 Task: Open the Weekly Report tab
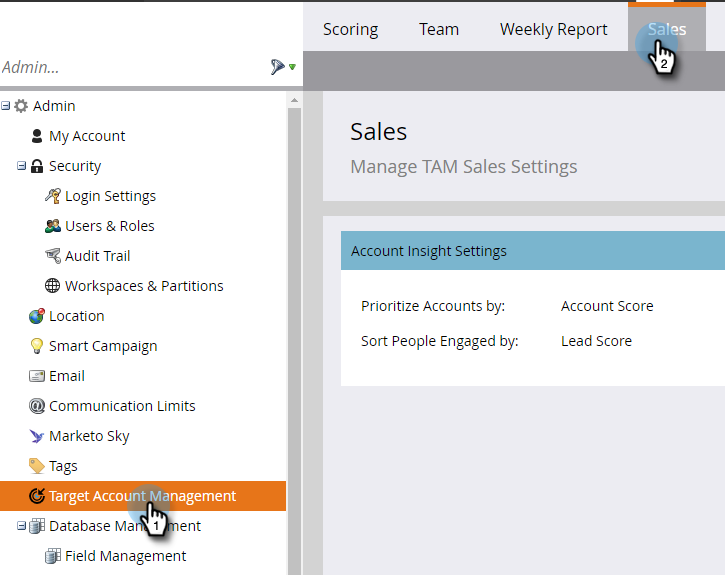[553, 29]
